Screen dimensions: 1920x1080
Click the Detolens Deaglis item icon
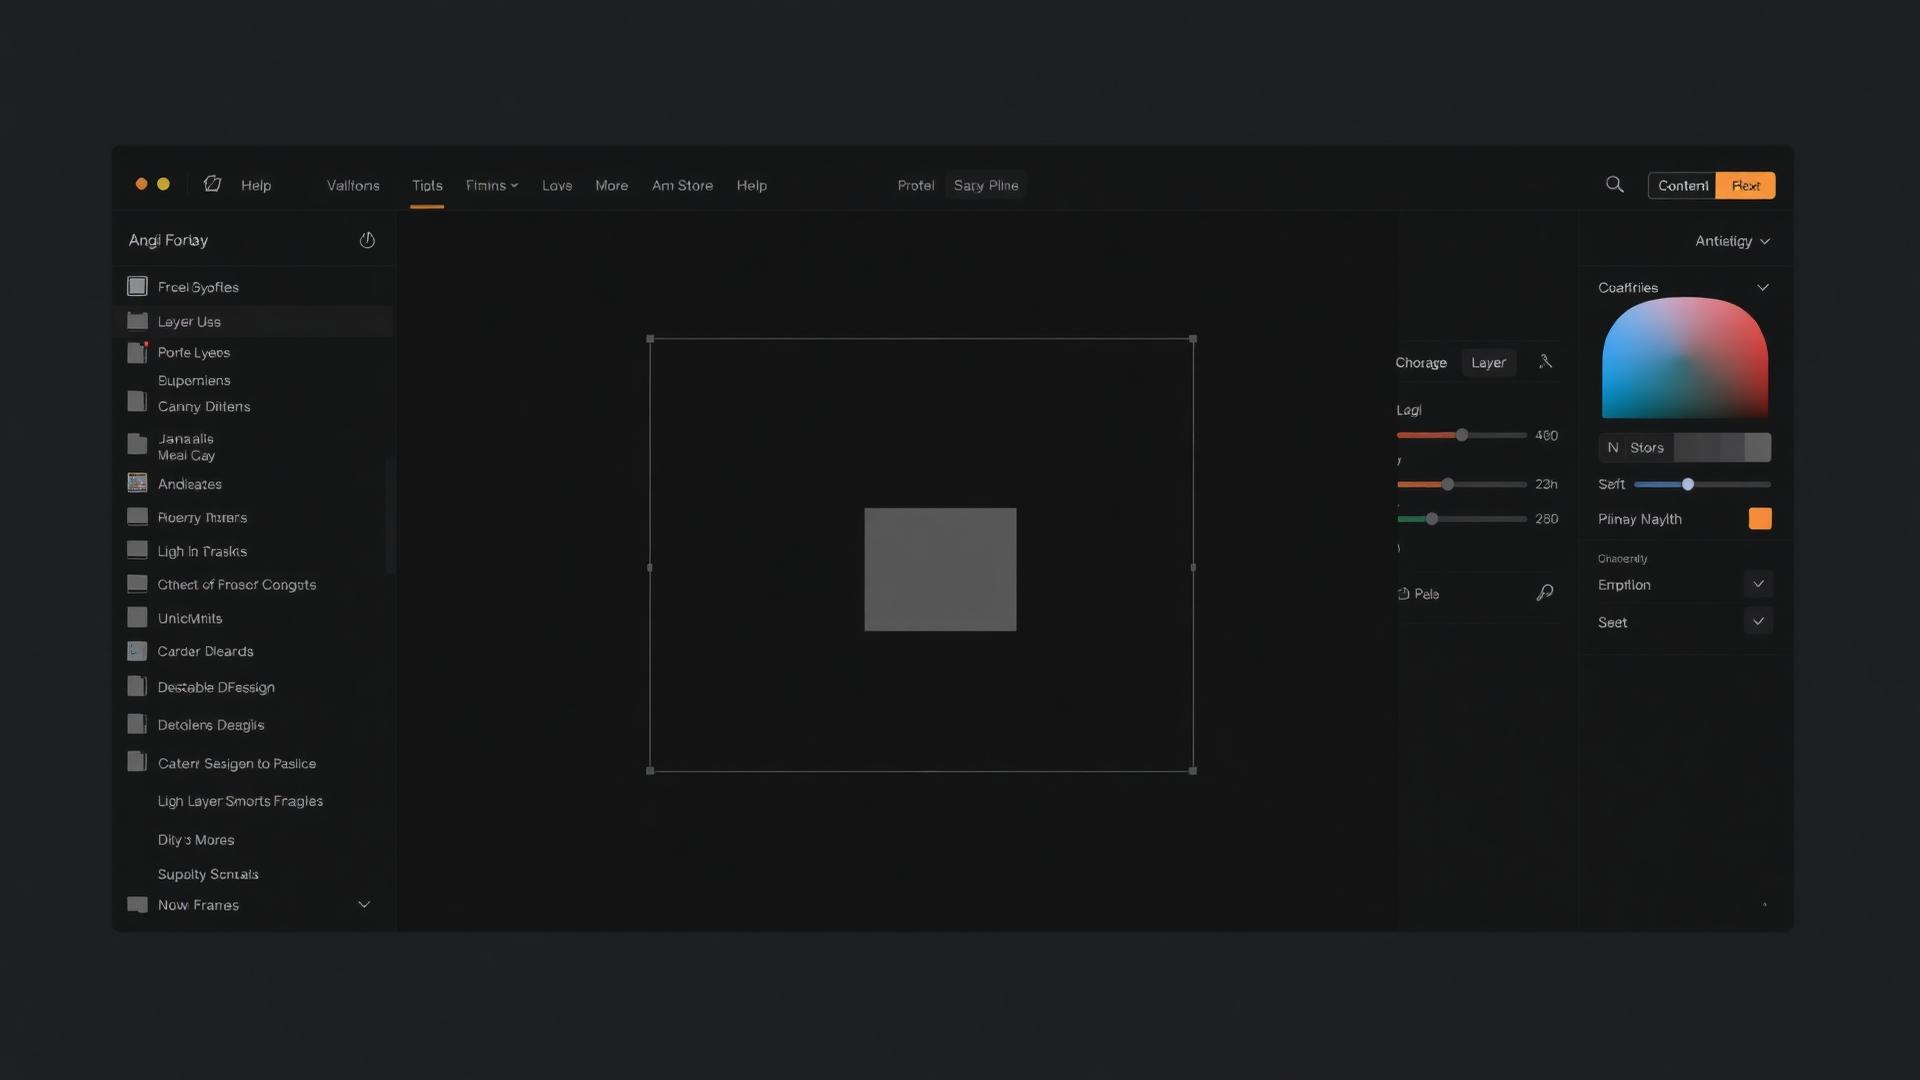click(137, 724)
